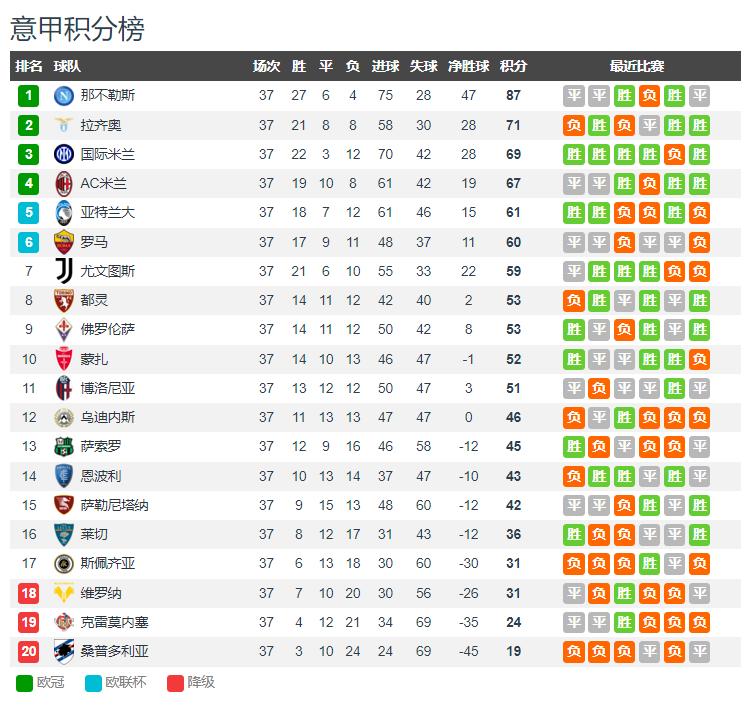The width and height of the screenshot is (752, 714).
Task: Click the Napoli club crest icon
Action: 63,95
